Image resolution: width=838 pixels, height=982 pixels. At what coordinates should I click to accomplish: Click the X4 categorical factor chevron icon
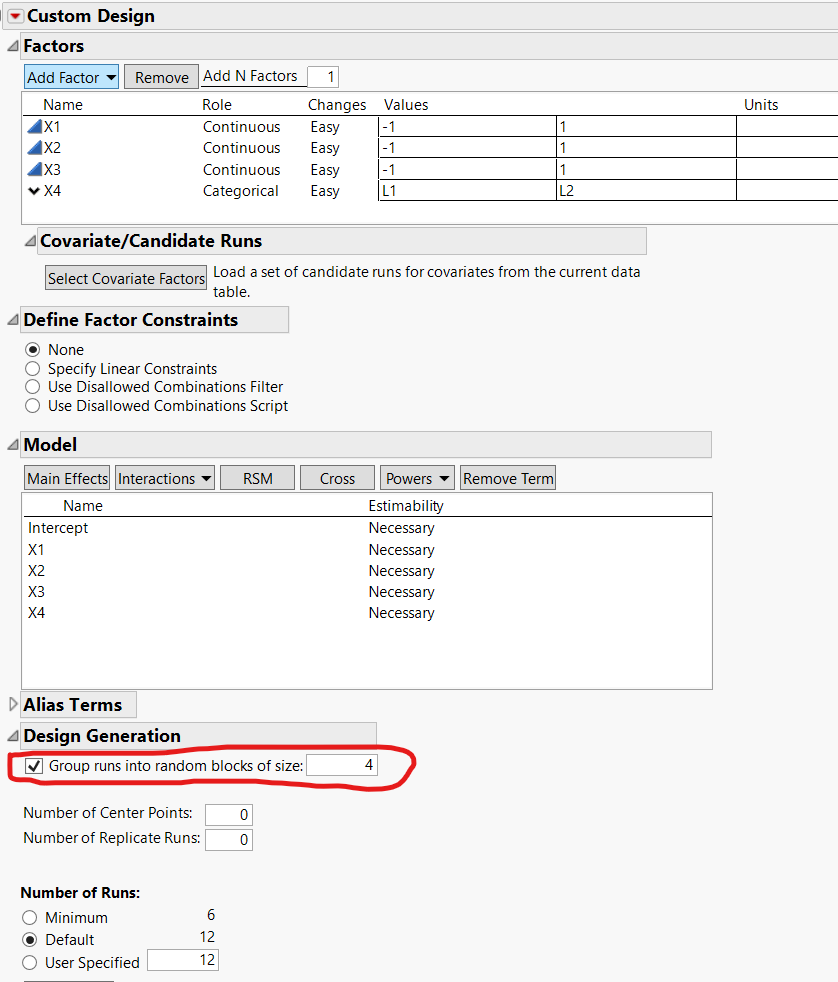(x=34, y=191)
